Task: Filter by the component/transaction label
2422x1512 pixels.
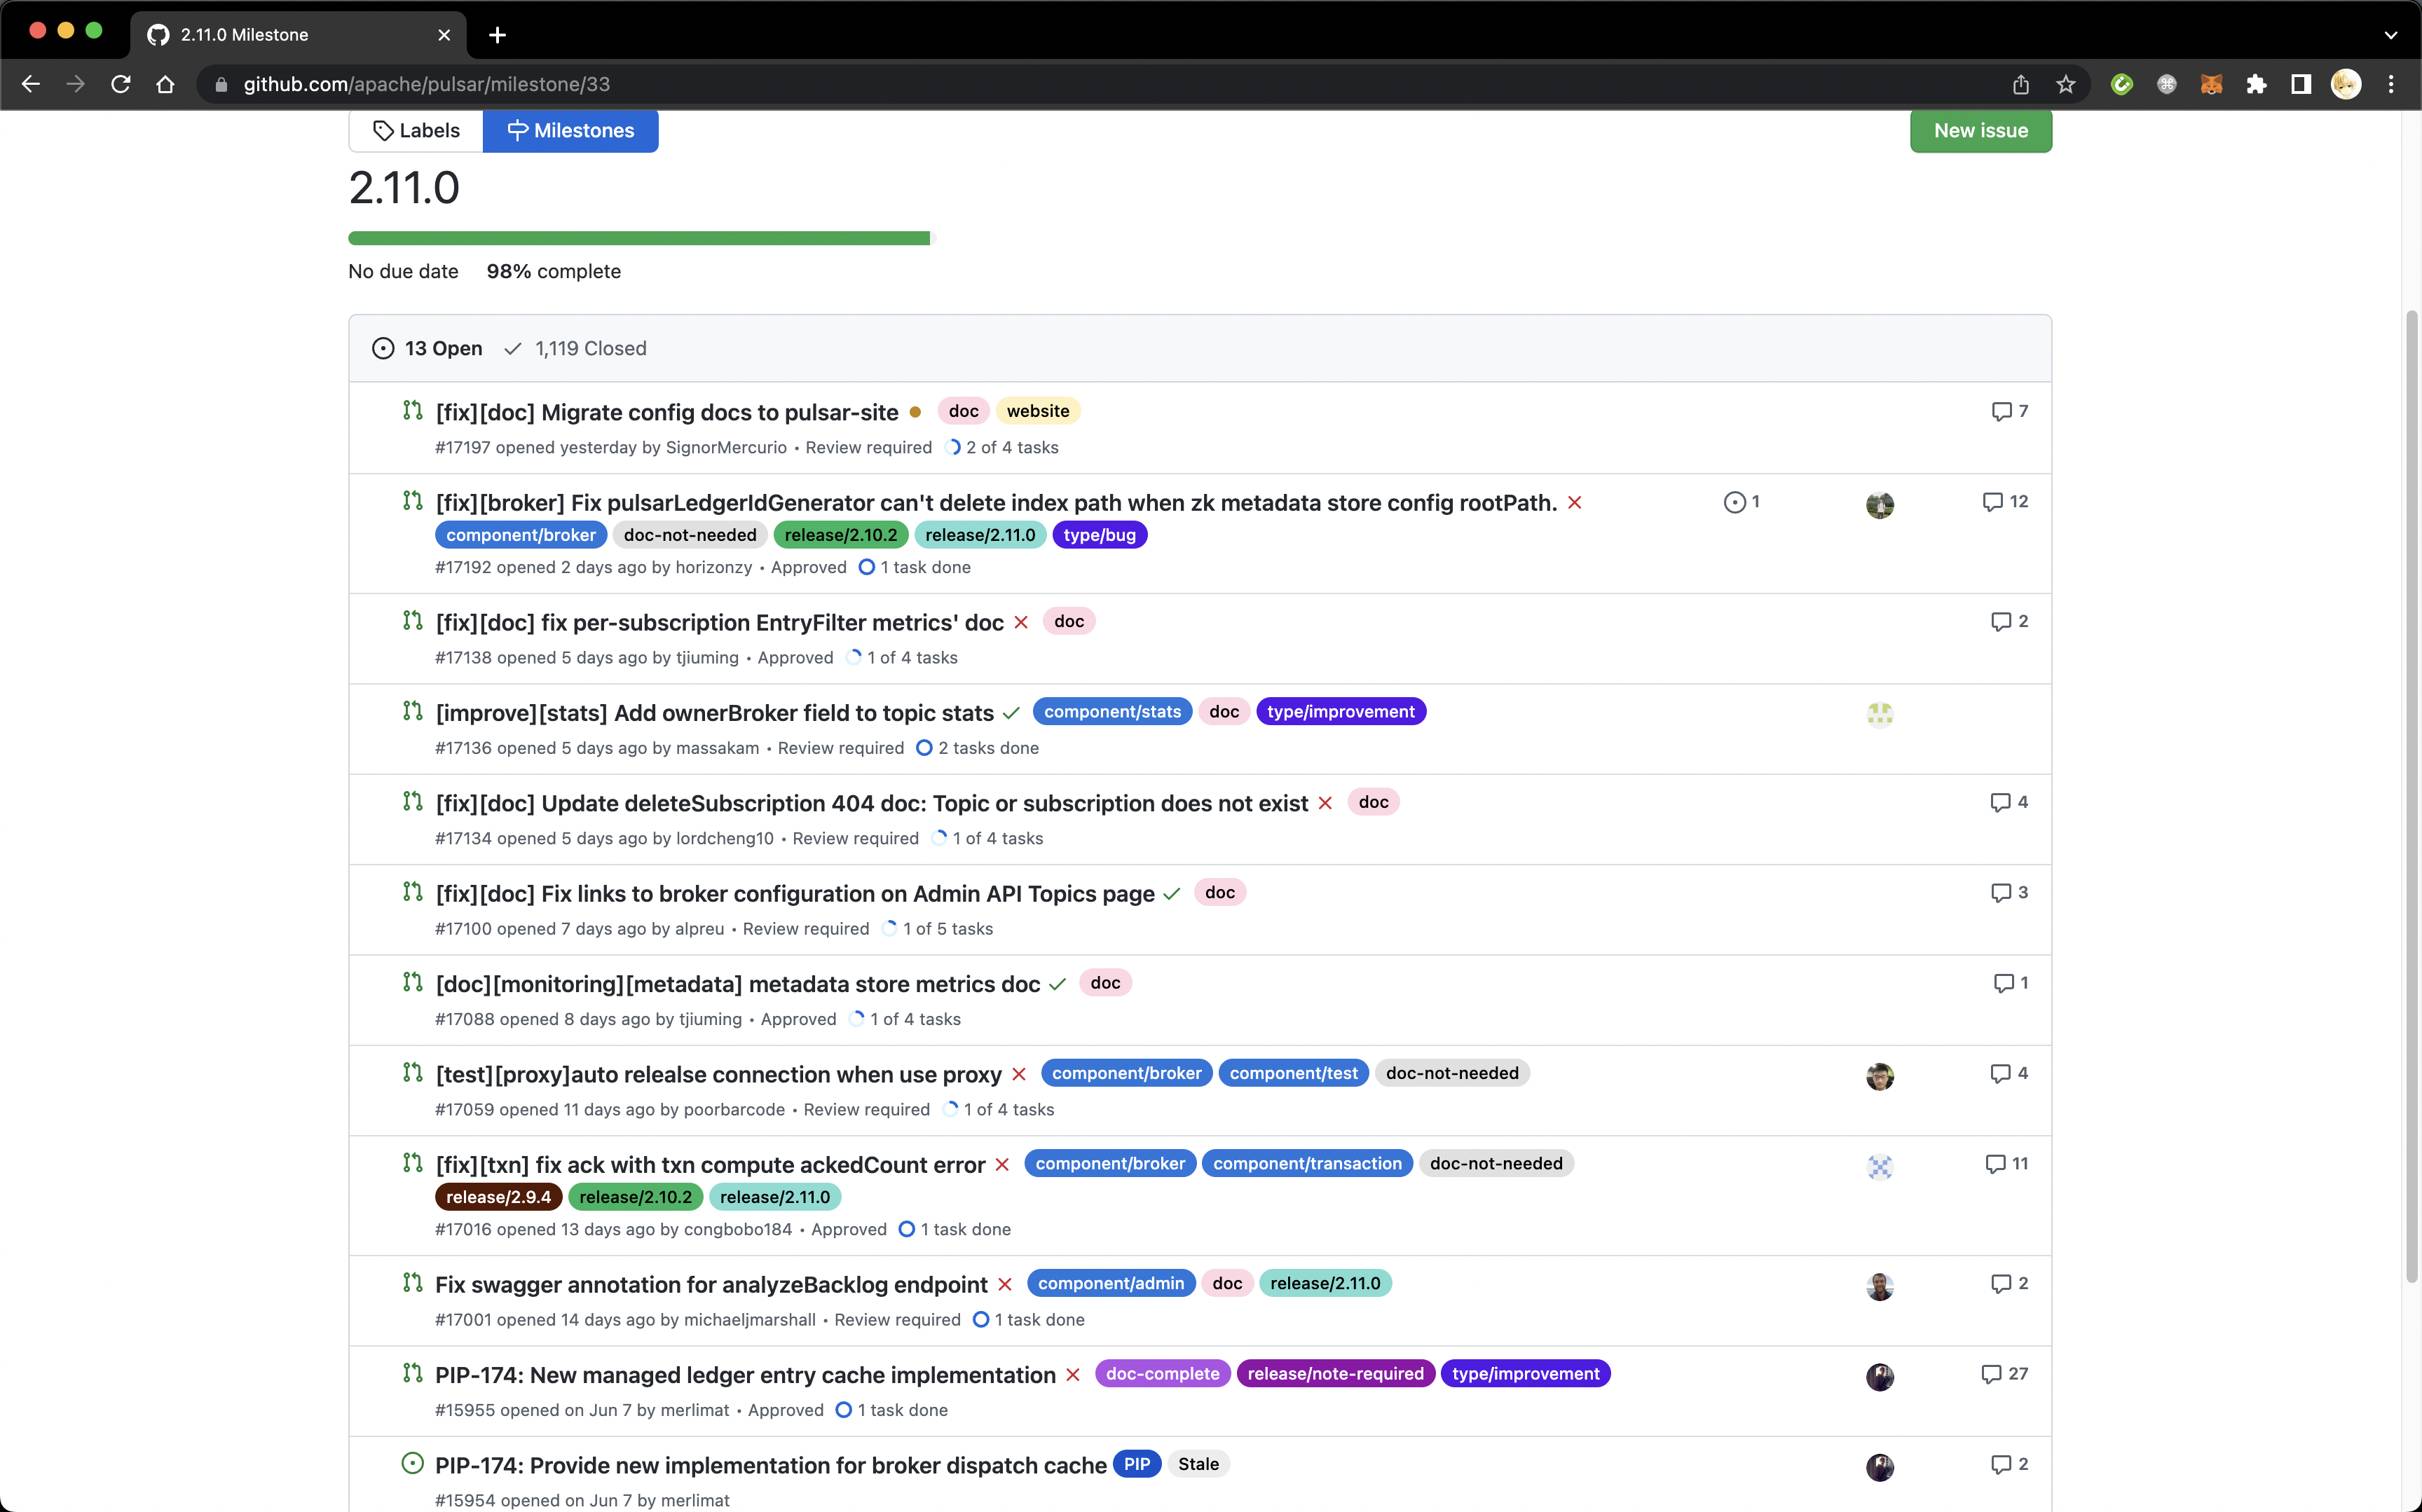Action: [1307, 1163]
